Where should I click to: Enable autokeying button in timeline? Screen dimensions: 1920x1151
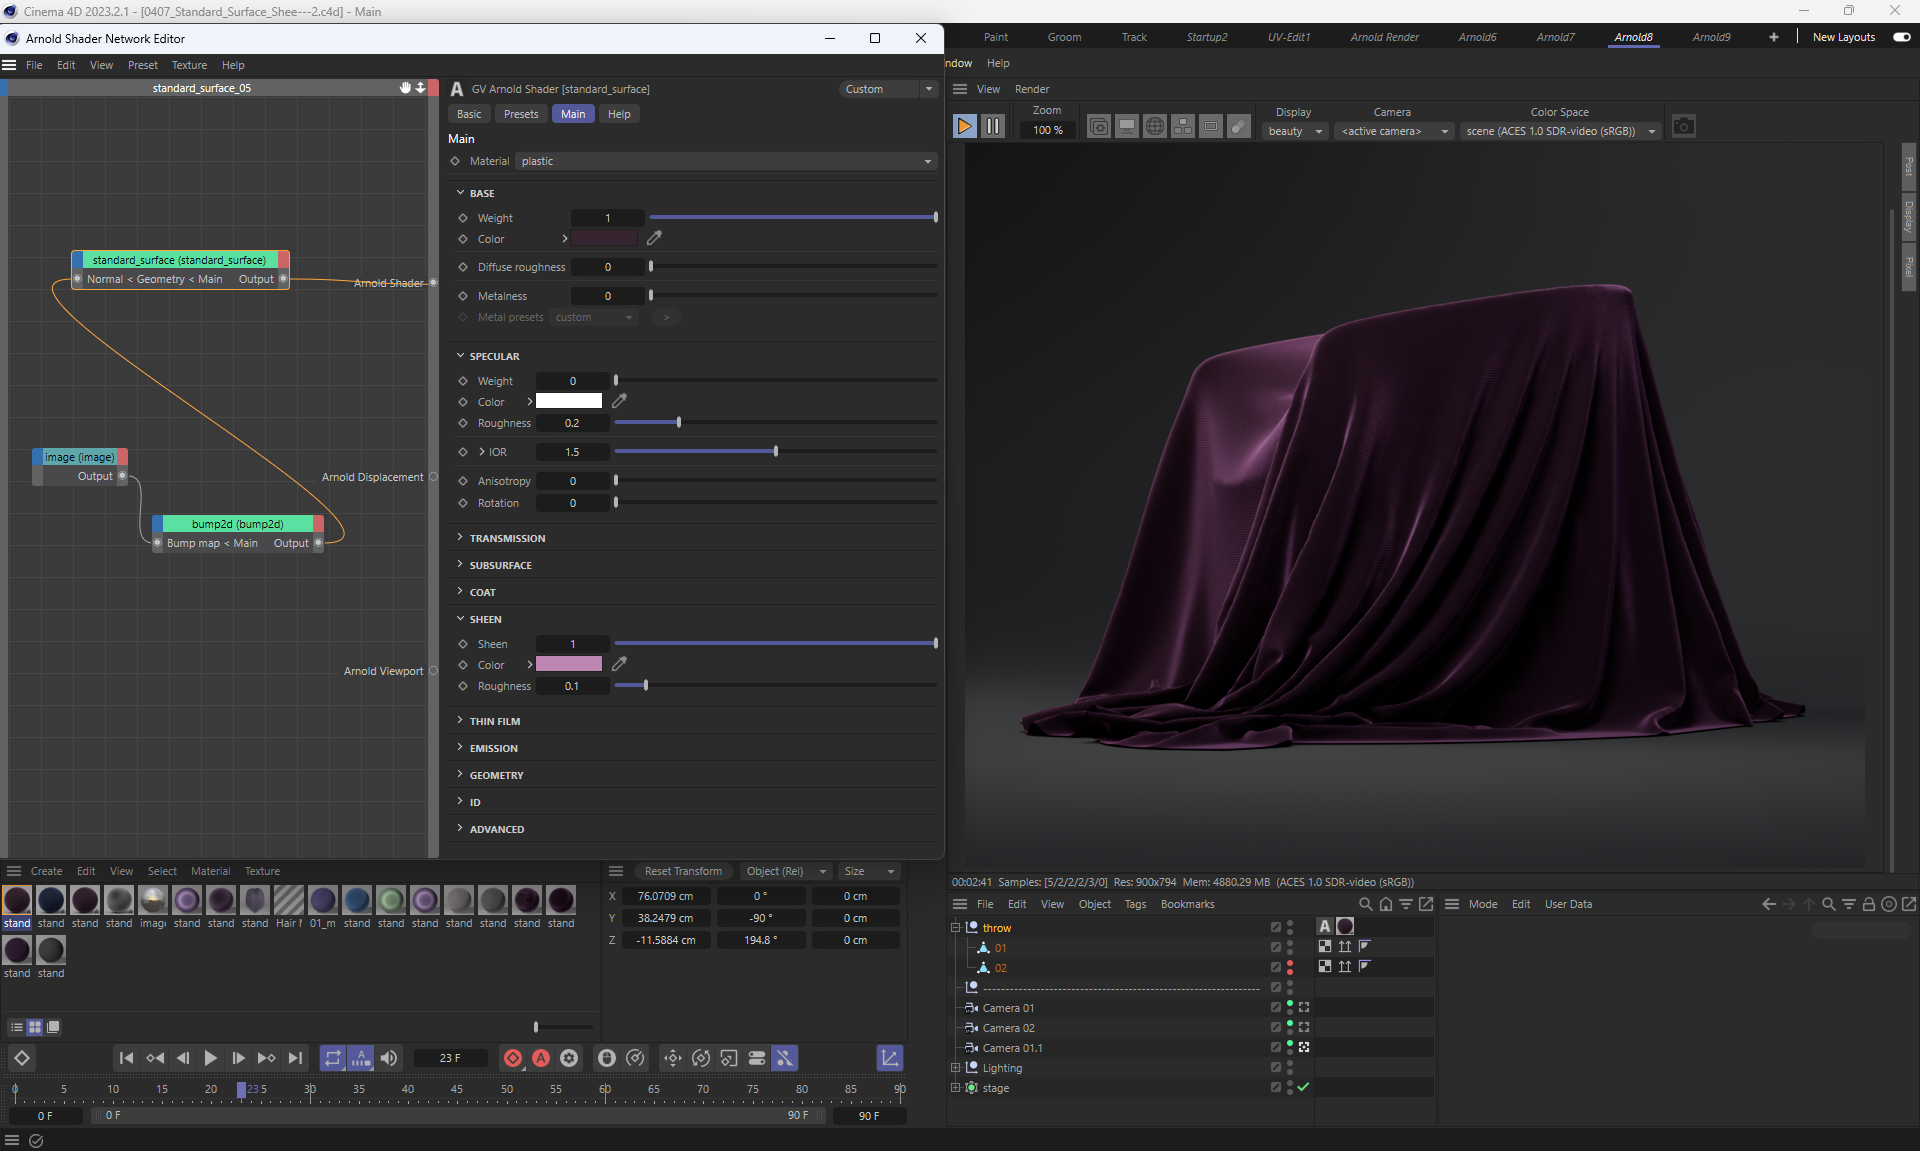541,1058
